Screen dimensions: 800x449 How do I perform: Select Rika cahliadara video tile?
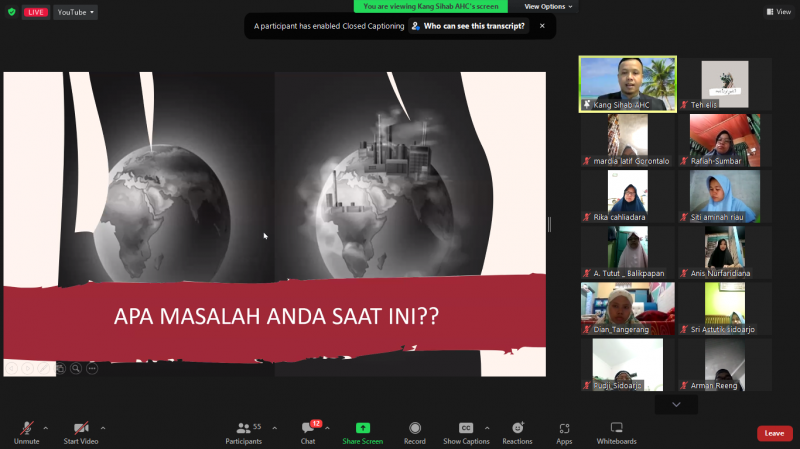628,196
